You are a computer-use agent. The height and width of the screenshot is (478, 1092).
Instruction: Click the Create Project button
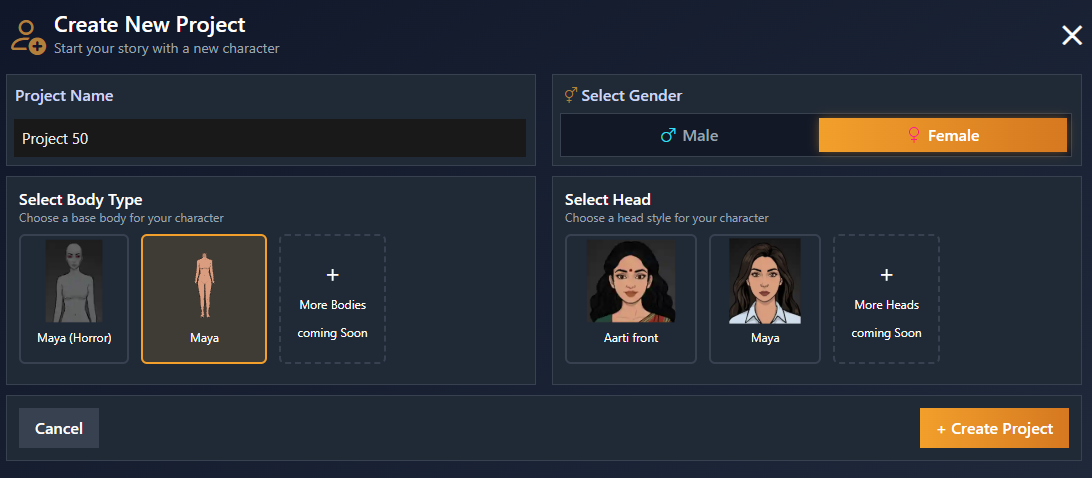[x=994, y=429]
